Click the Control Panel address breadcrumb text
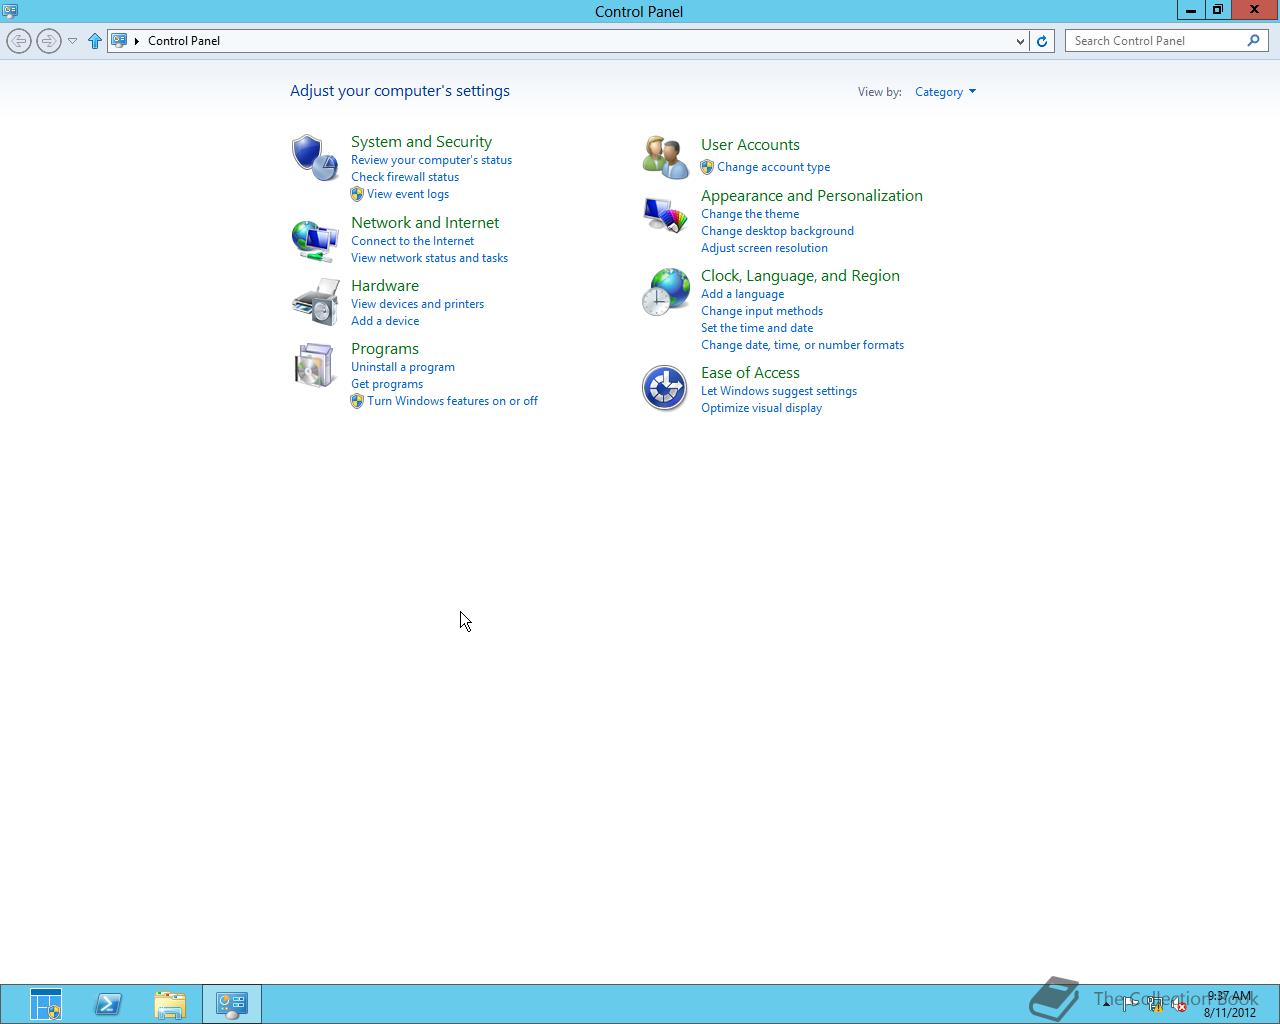1280x1024 pixels. click(184, 41)
